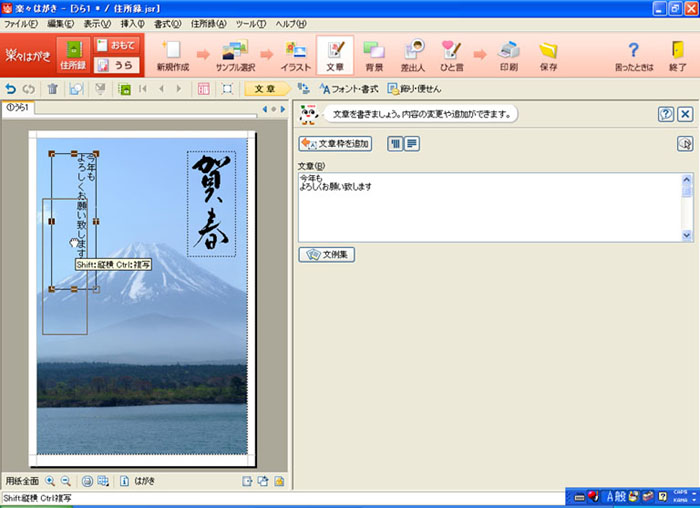Set text to vertical writing orientation
The height and width of the screenshot is (508, 700).
click(394, 144)
